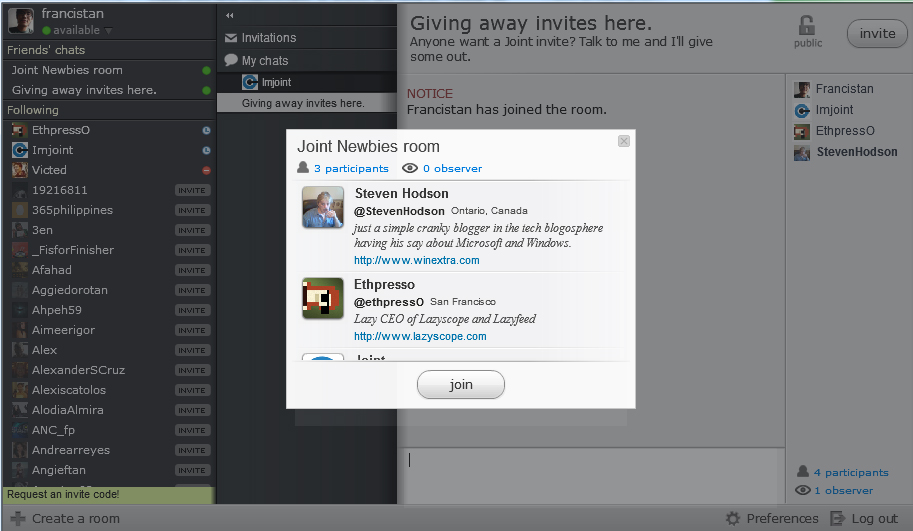Click the public unlocked padlock icon
Viewport: 913px width, 531px height.
807,25
